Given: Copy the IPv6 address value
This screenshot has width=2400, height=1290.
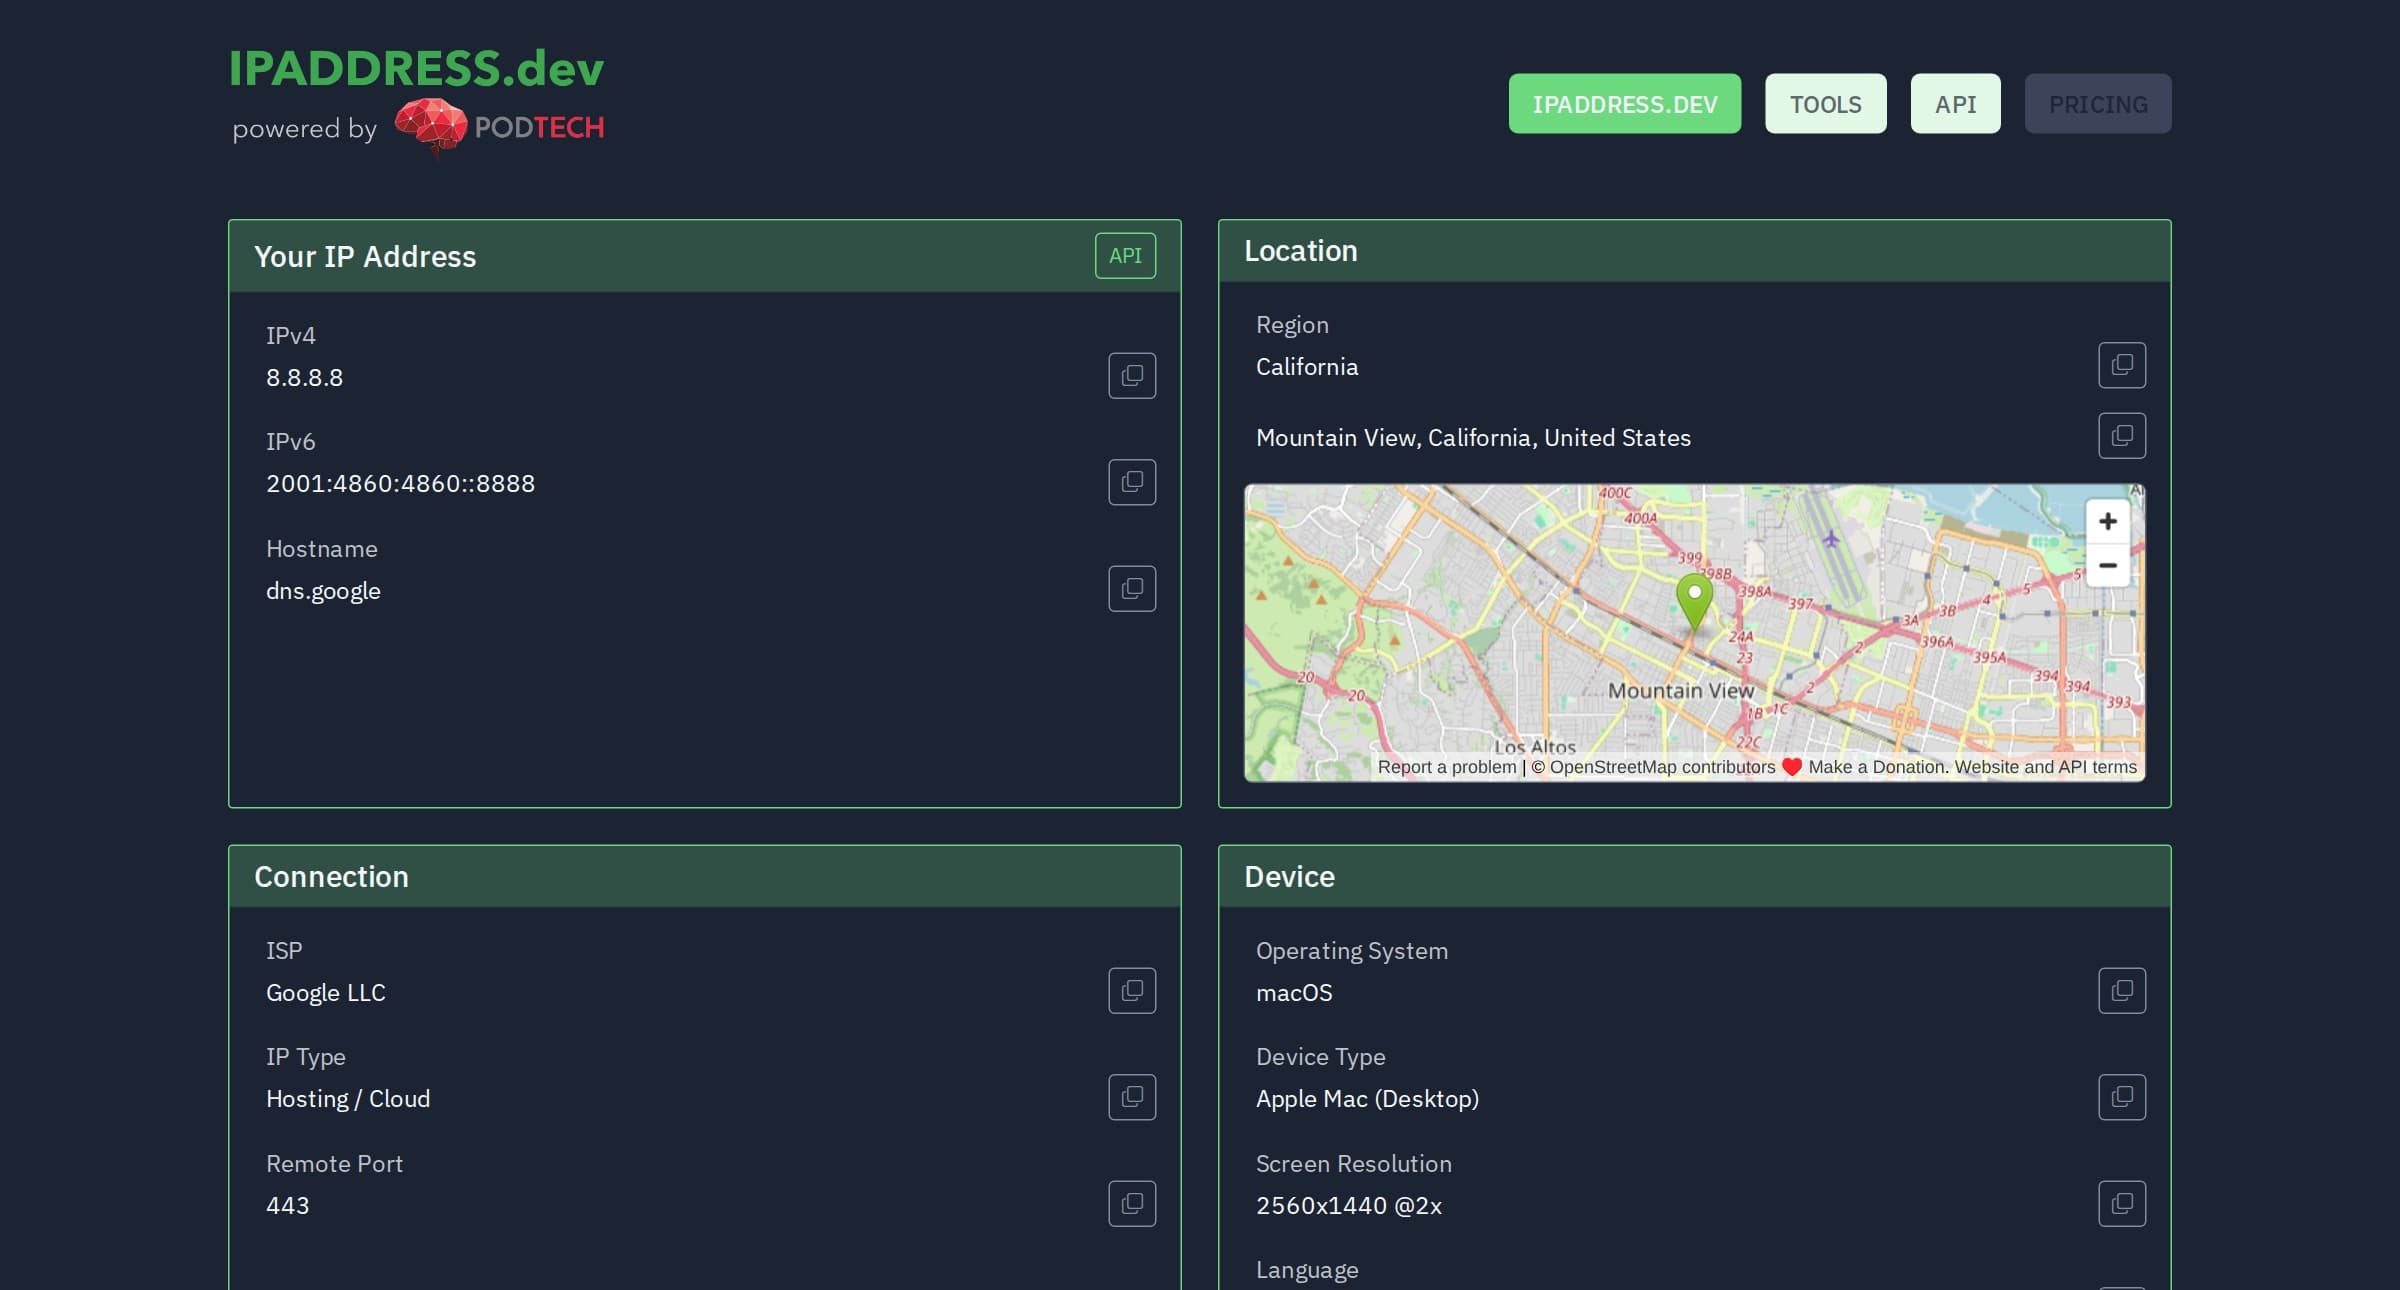Looking at the screenshot, I should click(x=1132, y=482).
